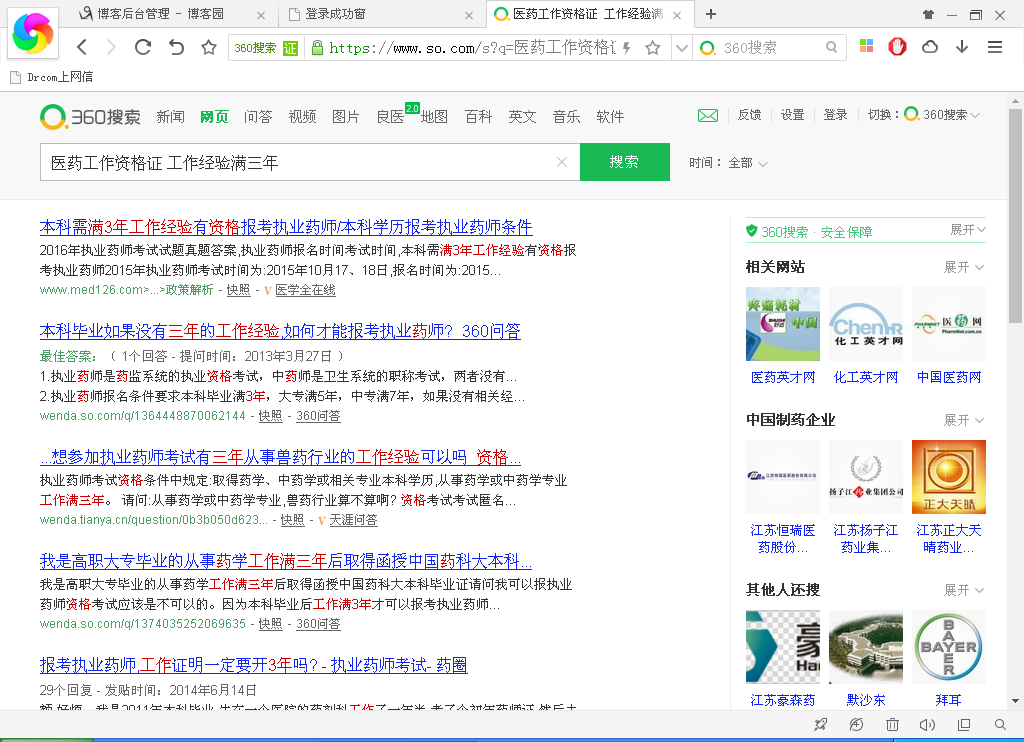
Task: Expand the 360搜索·安全保障 section
Action: 968,230
